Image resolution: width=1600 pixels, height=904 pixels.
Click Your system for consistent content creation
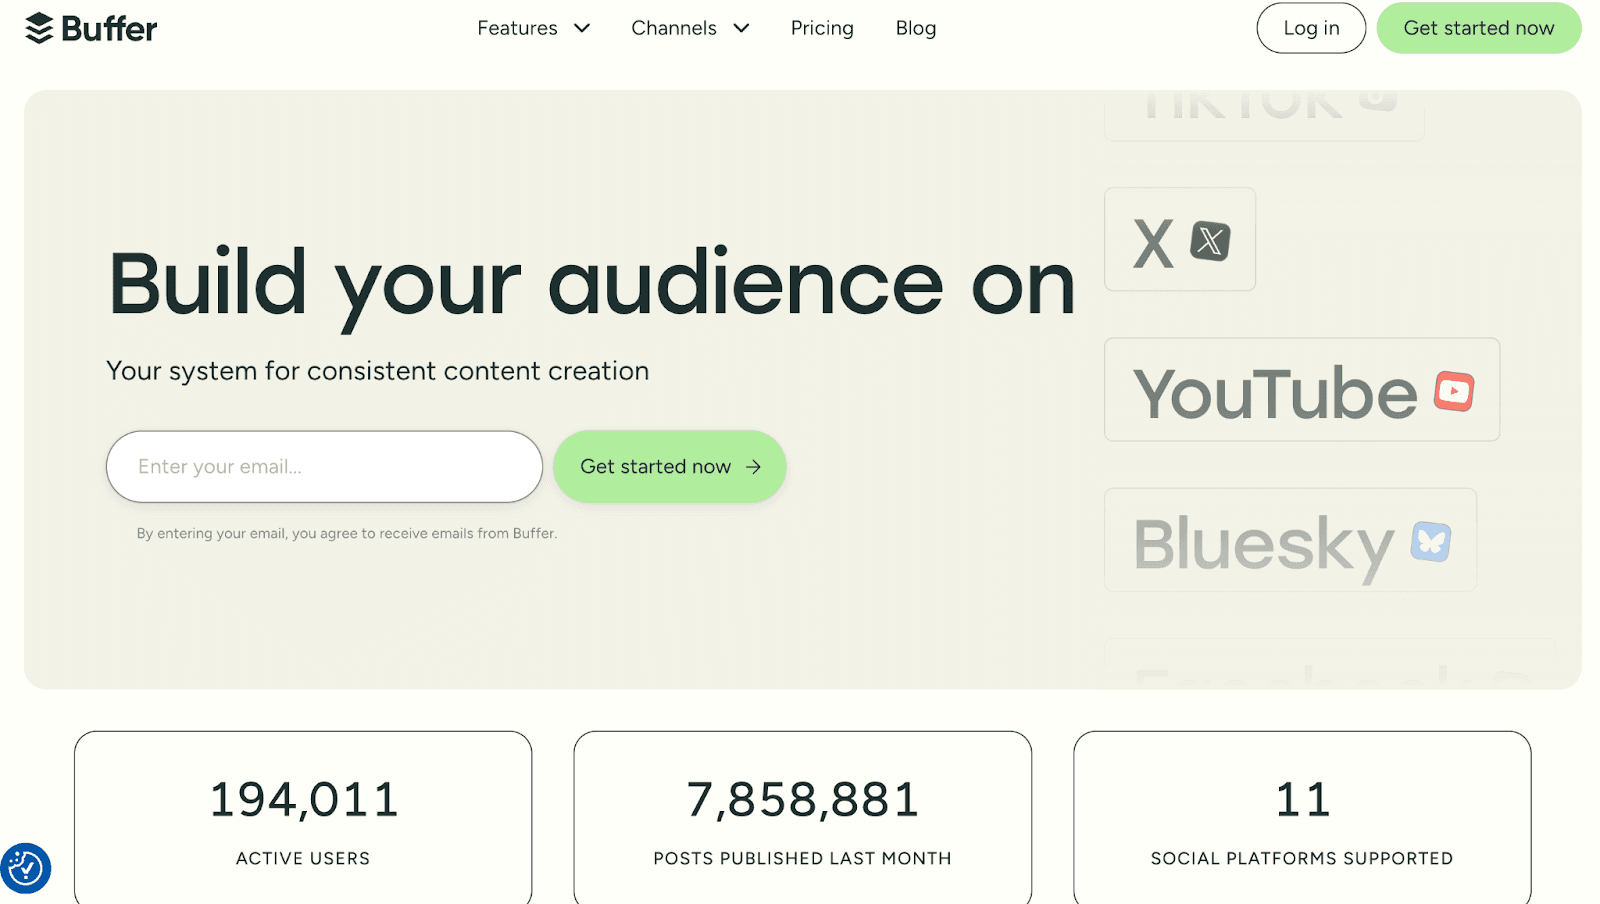378,371
